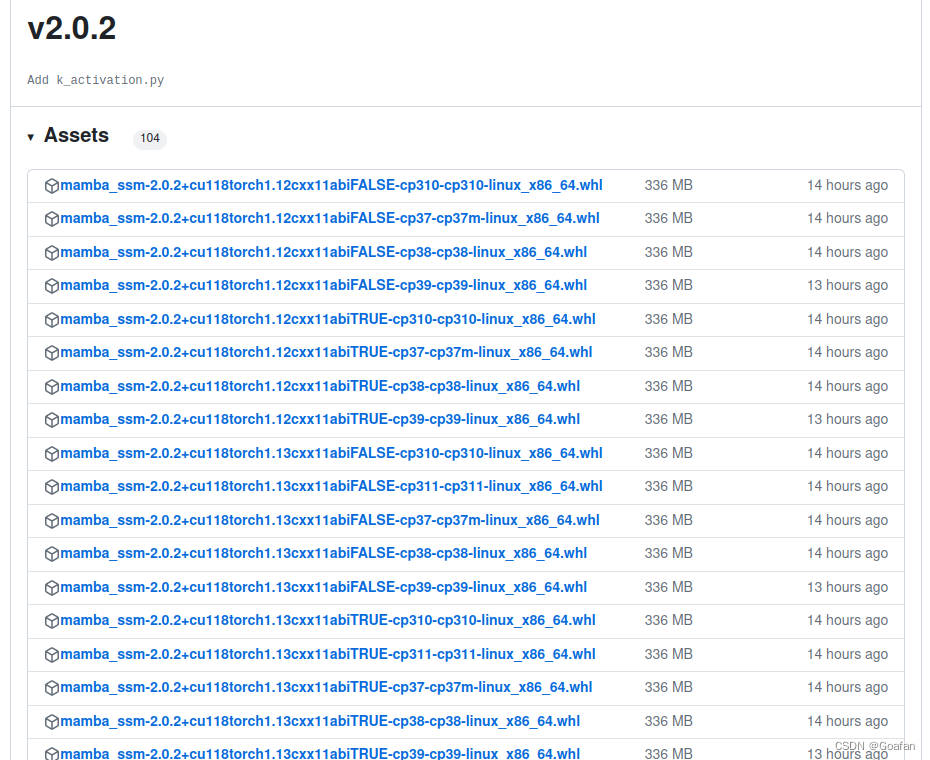Viewport: 930px width, 760px height.
Task: Click the package icon beside cu118torch1.12cxx11abiFALSE-cp310 wheel
Action: 51,185
